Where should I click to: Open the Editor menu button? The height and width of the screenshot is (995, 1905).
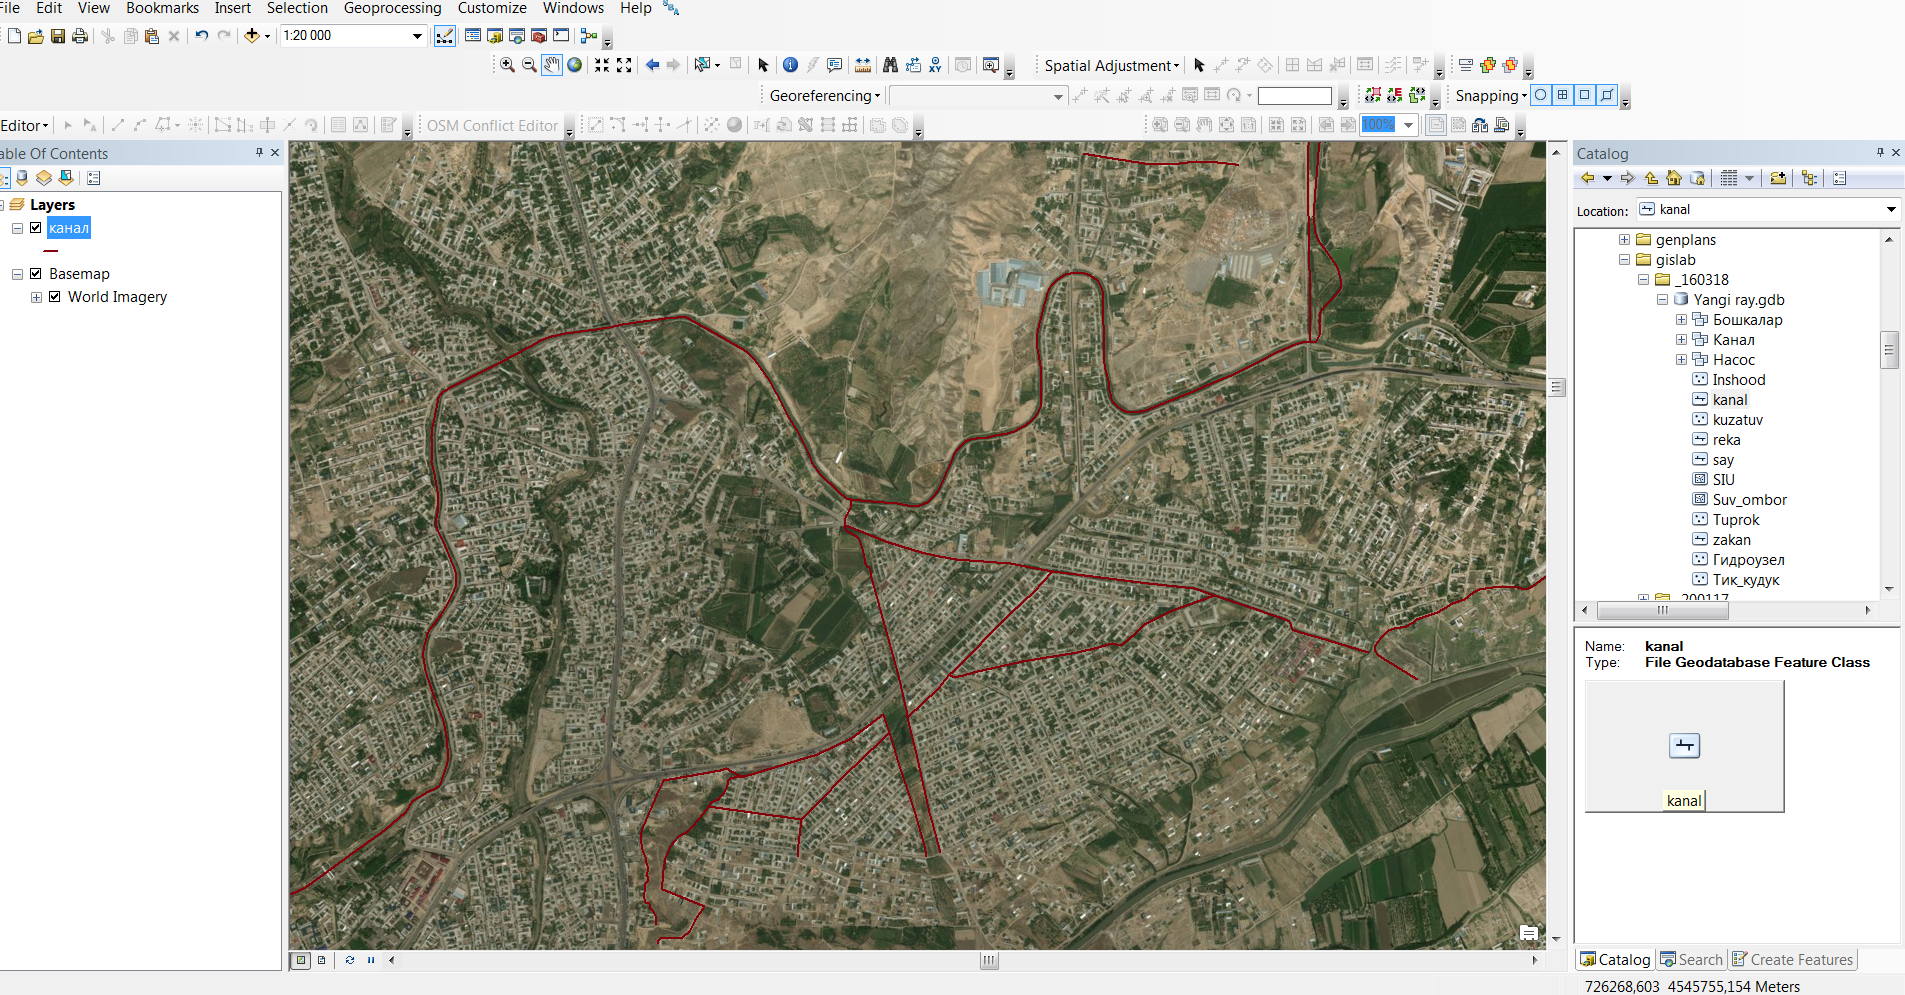point(24,125)
